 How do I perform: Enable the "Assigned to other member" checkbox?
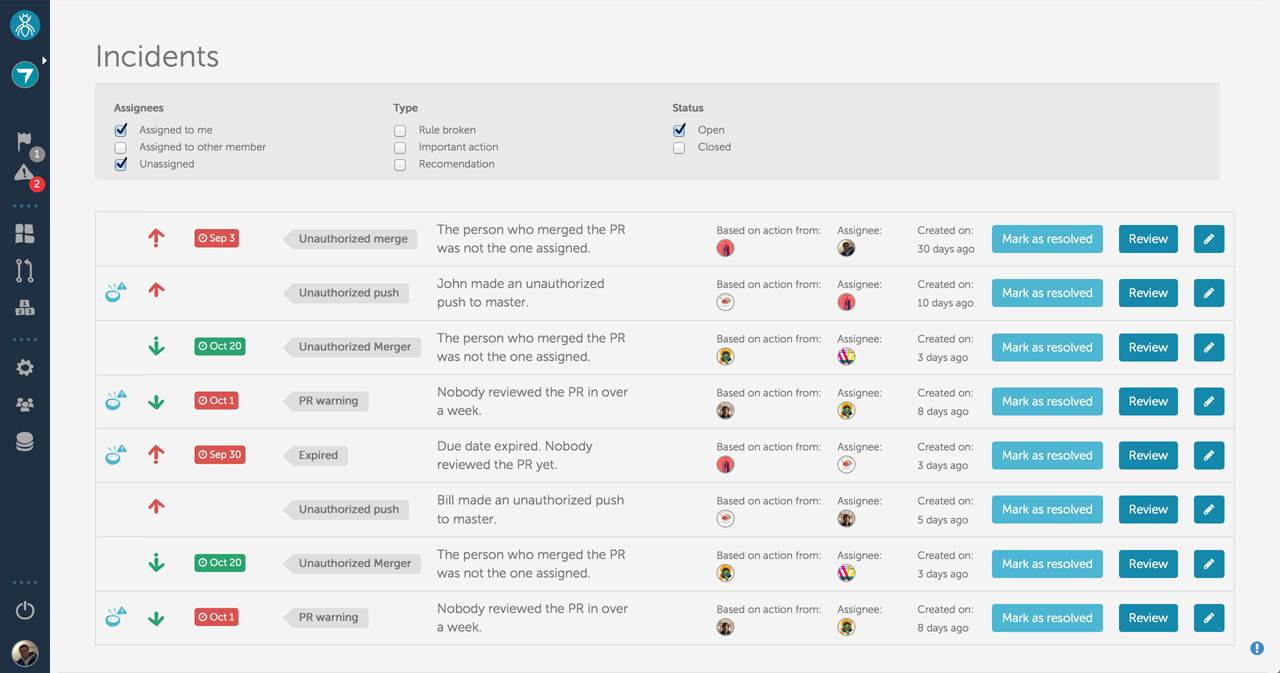[x=121, y=147]
